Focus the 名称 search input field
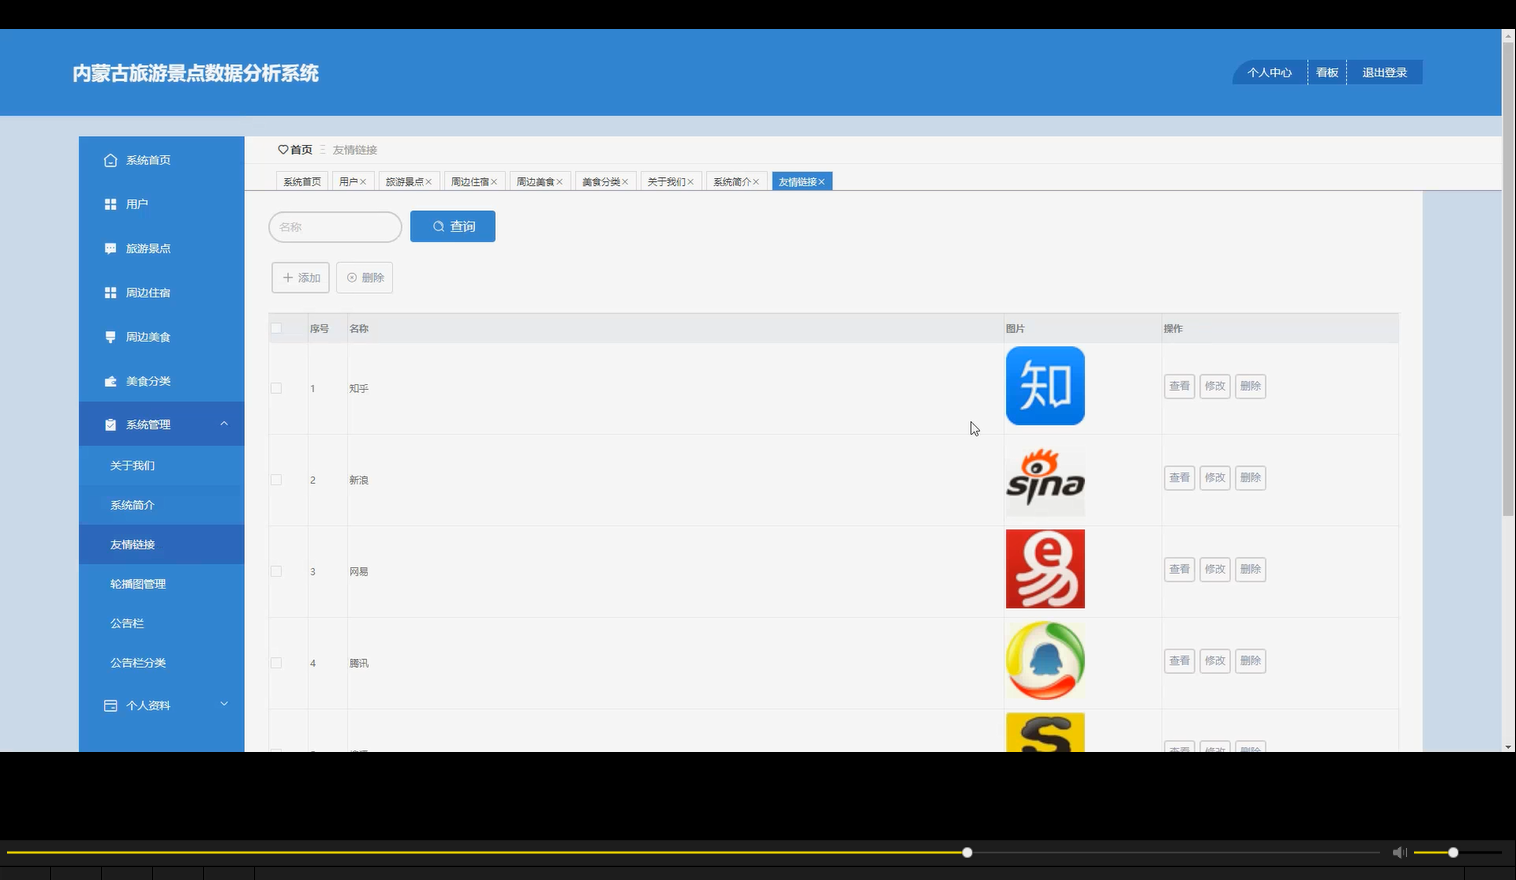Image resolution: width=1516 pixels, height=880 pixels. [335, 227]
